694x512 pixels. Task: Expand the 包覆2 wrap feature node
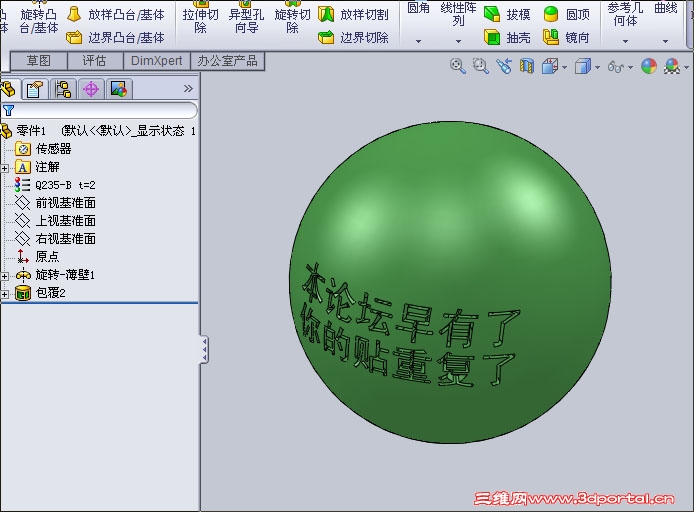click(4, 294)
